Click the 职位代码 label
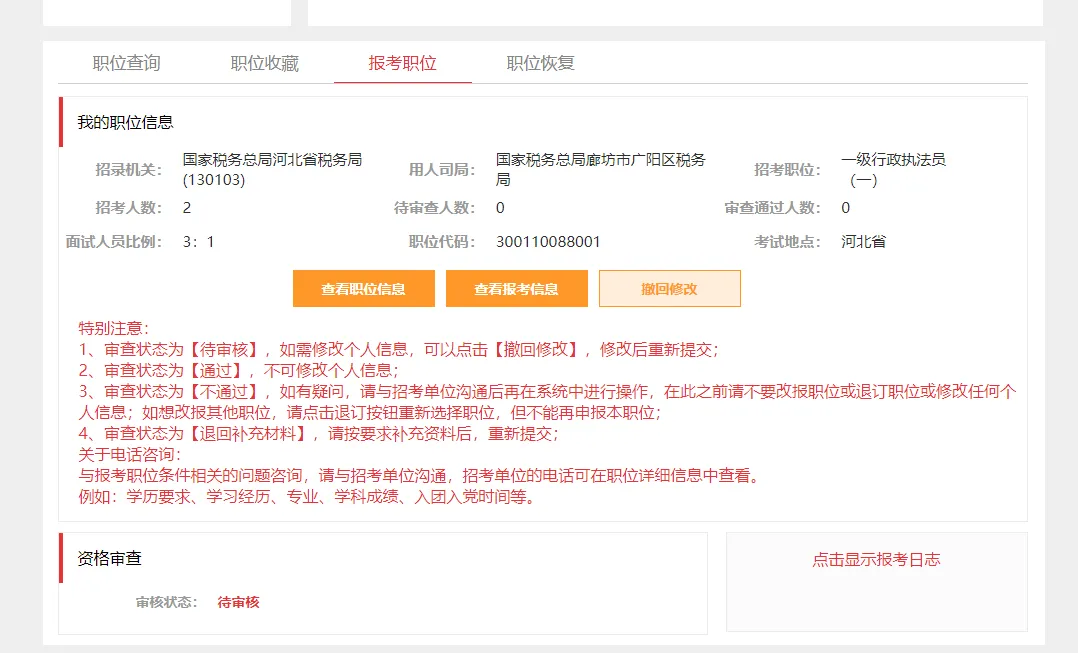The width and height of the screenshot is (1078, 653). [x=442, y=242]
